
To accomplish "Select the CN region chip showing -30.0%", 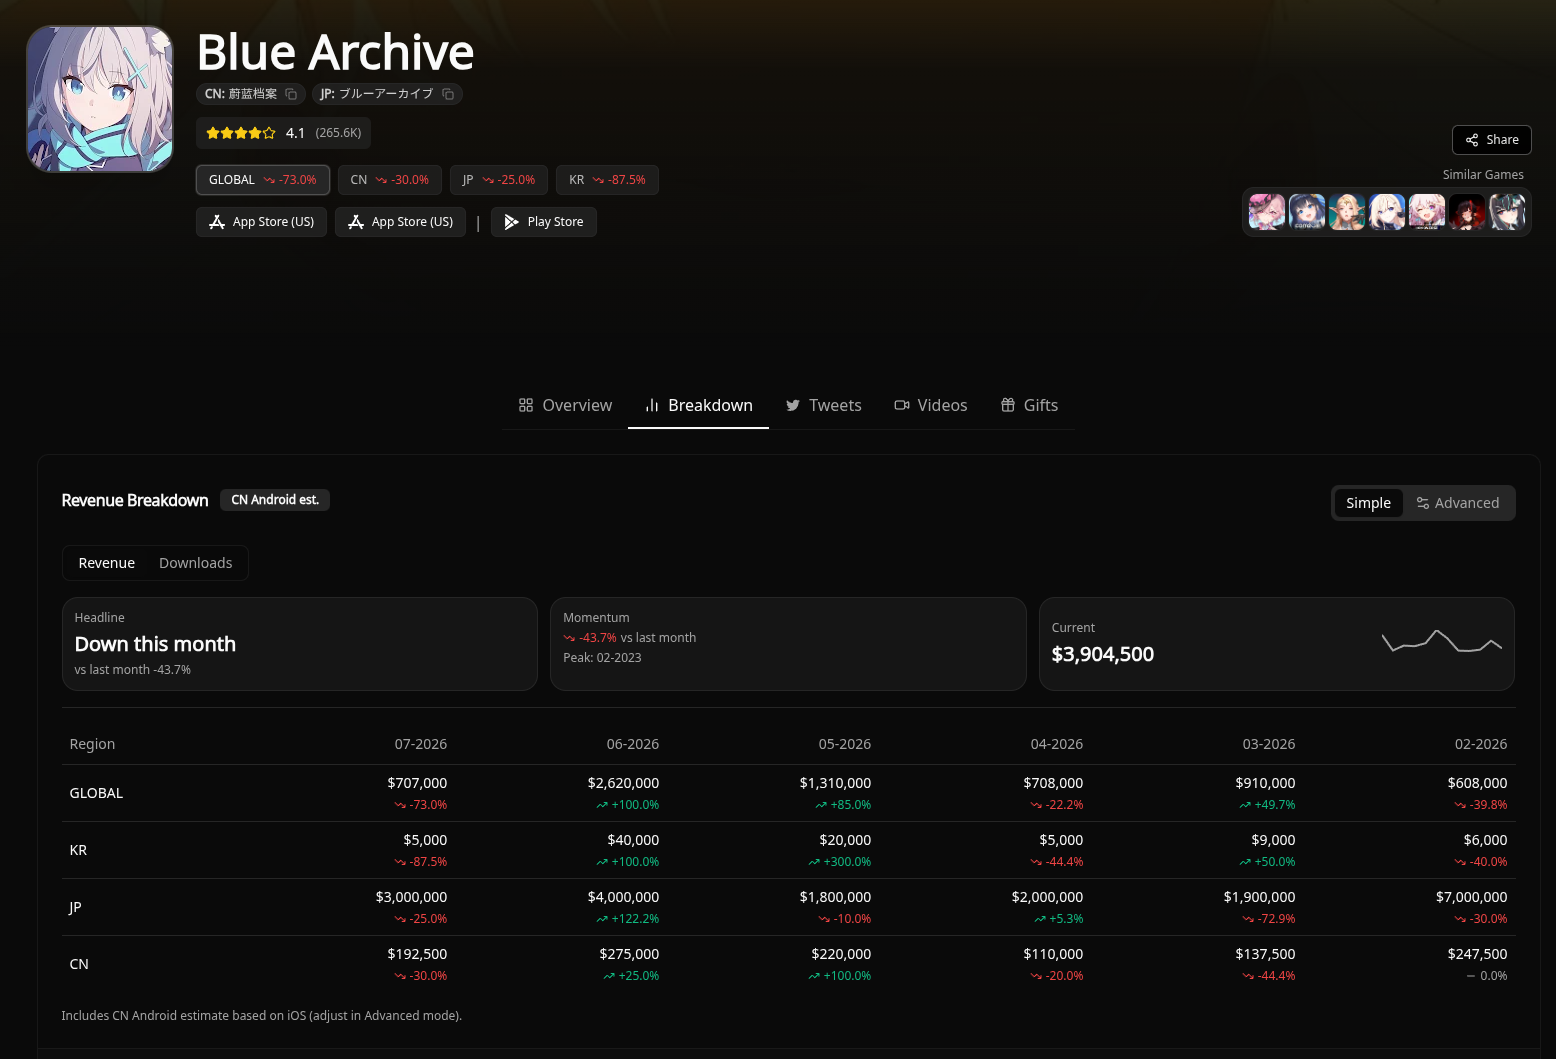I will [390, 180].
